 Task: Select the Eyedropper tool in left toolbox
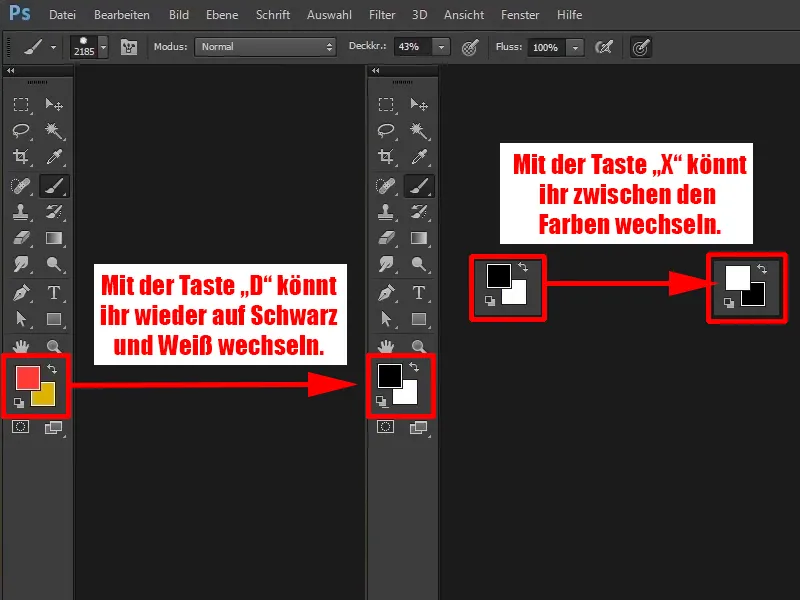[x=54, y=157]
